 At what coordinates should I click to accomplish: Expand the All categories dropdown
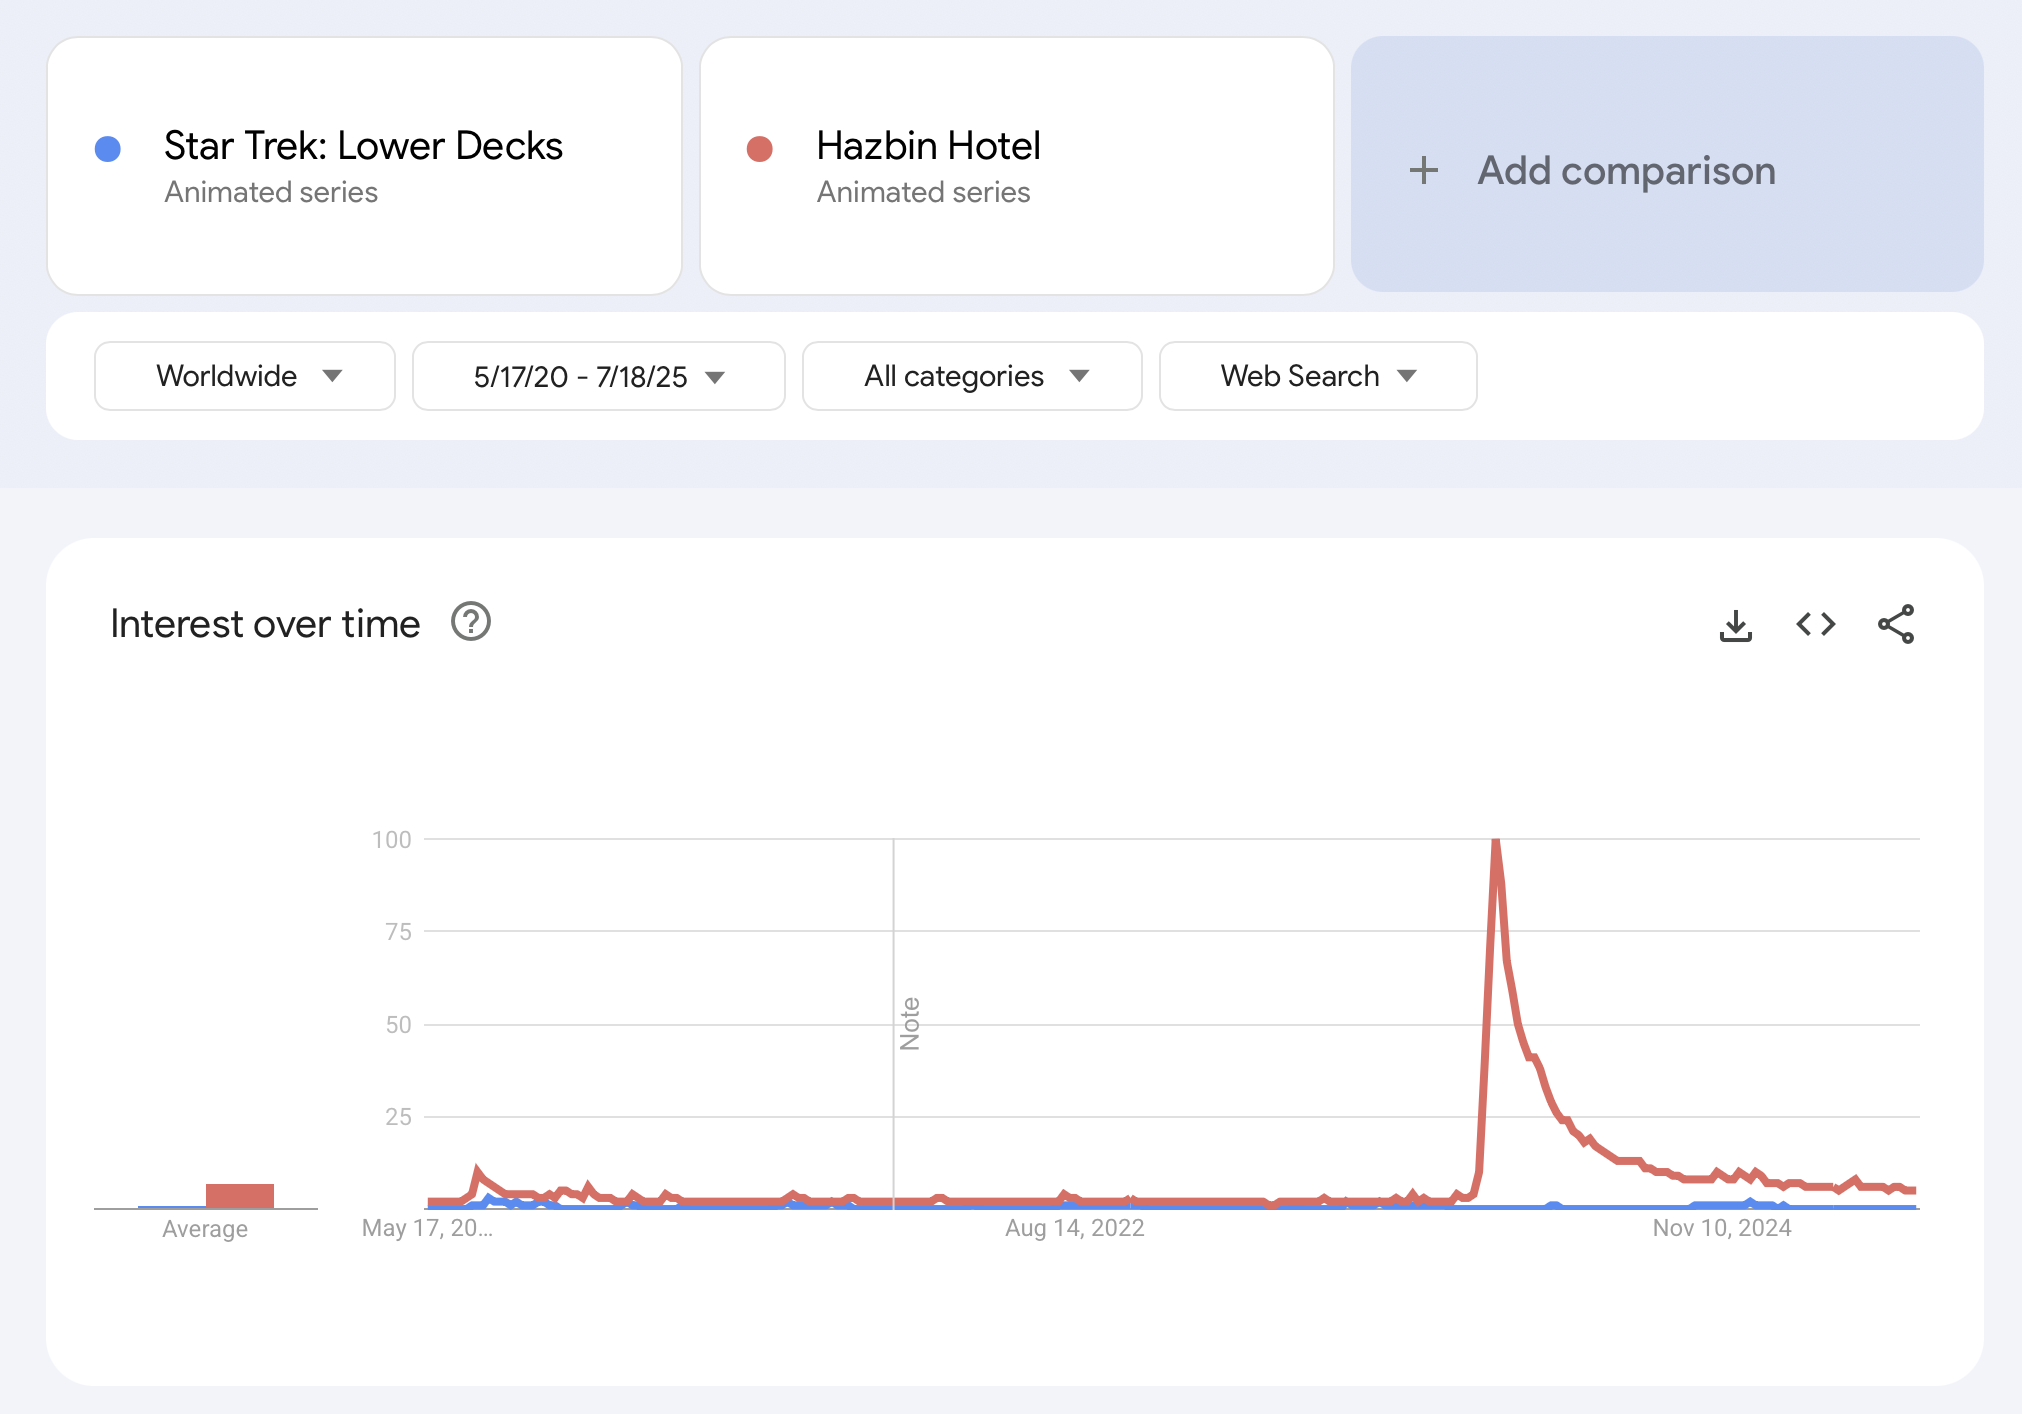pos(972,376)
